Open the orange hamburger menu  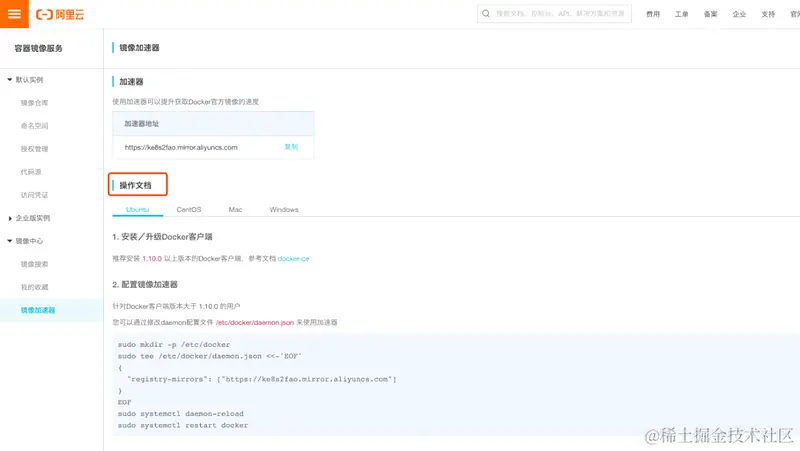click(14, 14)
